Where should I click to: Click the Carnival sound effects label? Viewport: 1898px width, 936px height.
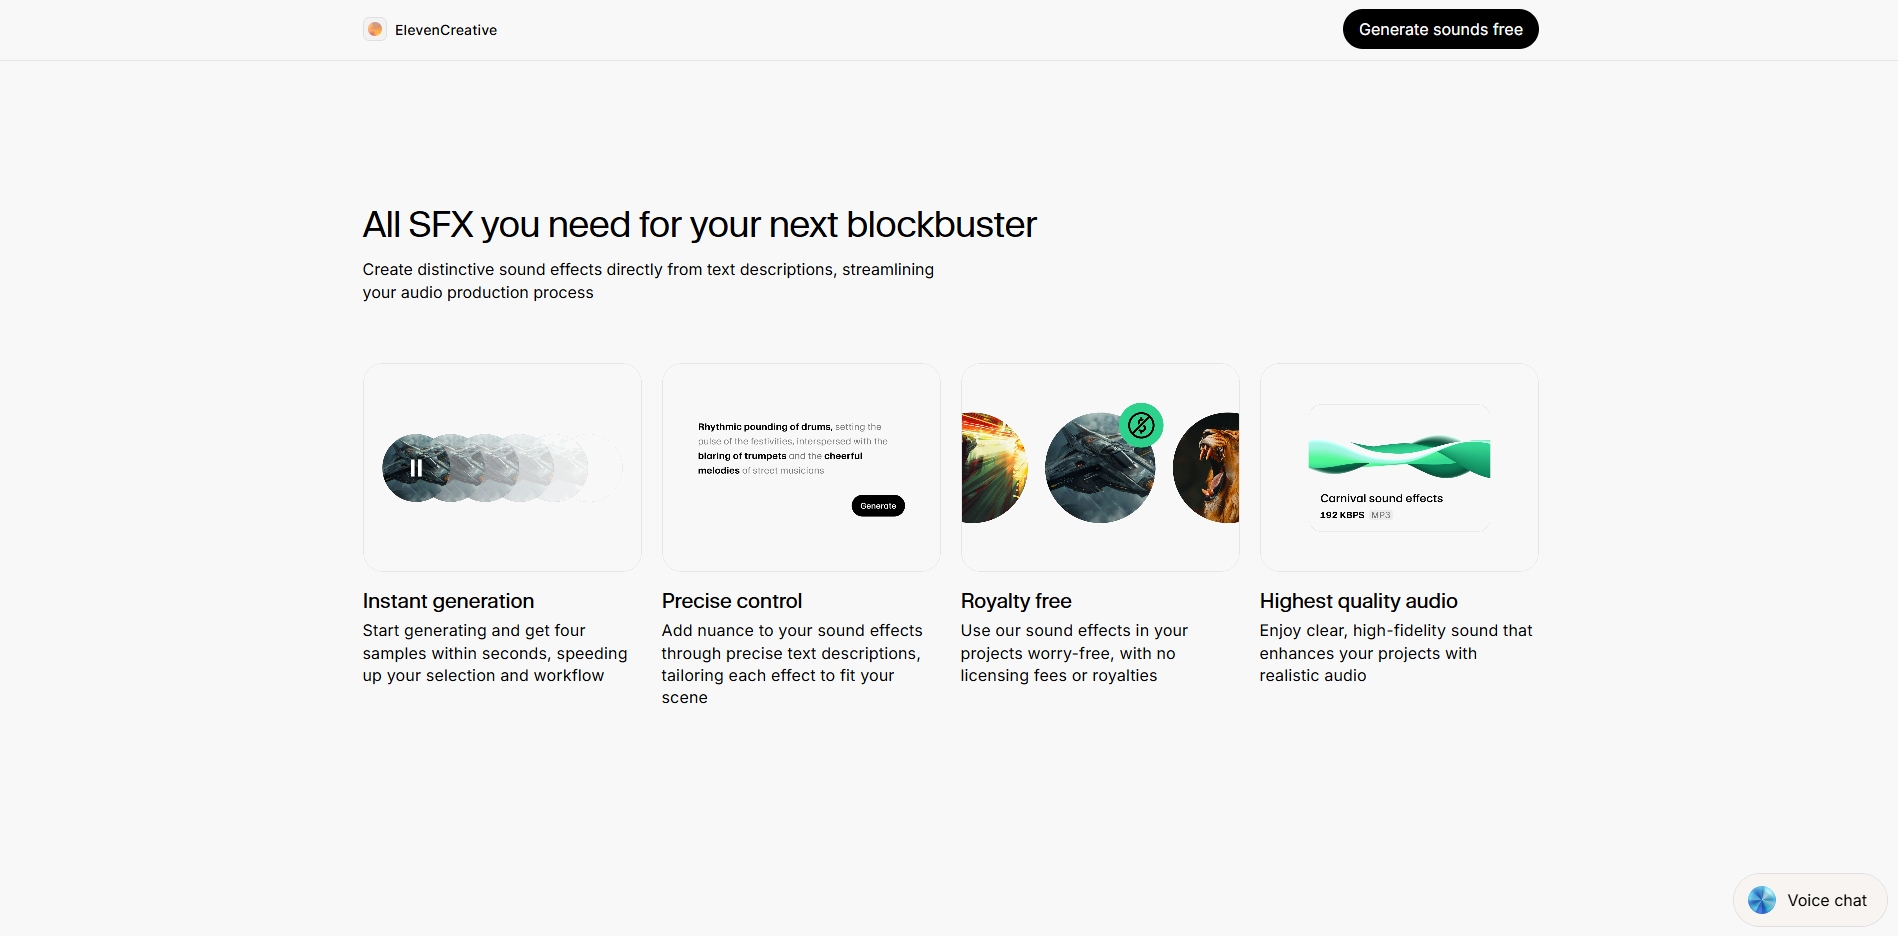pos(1381,498)
